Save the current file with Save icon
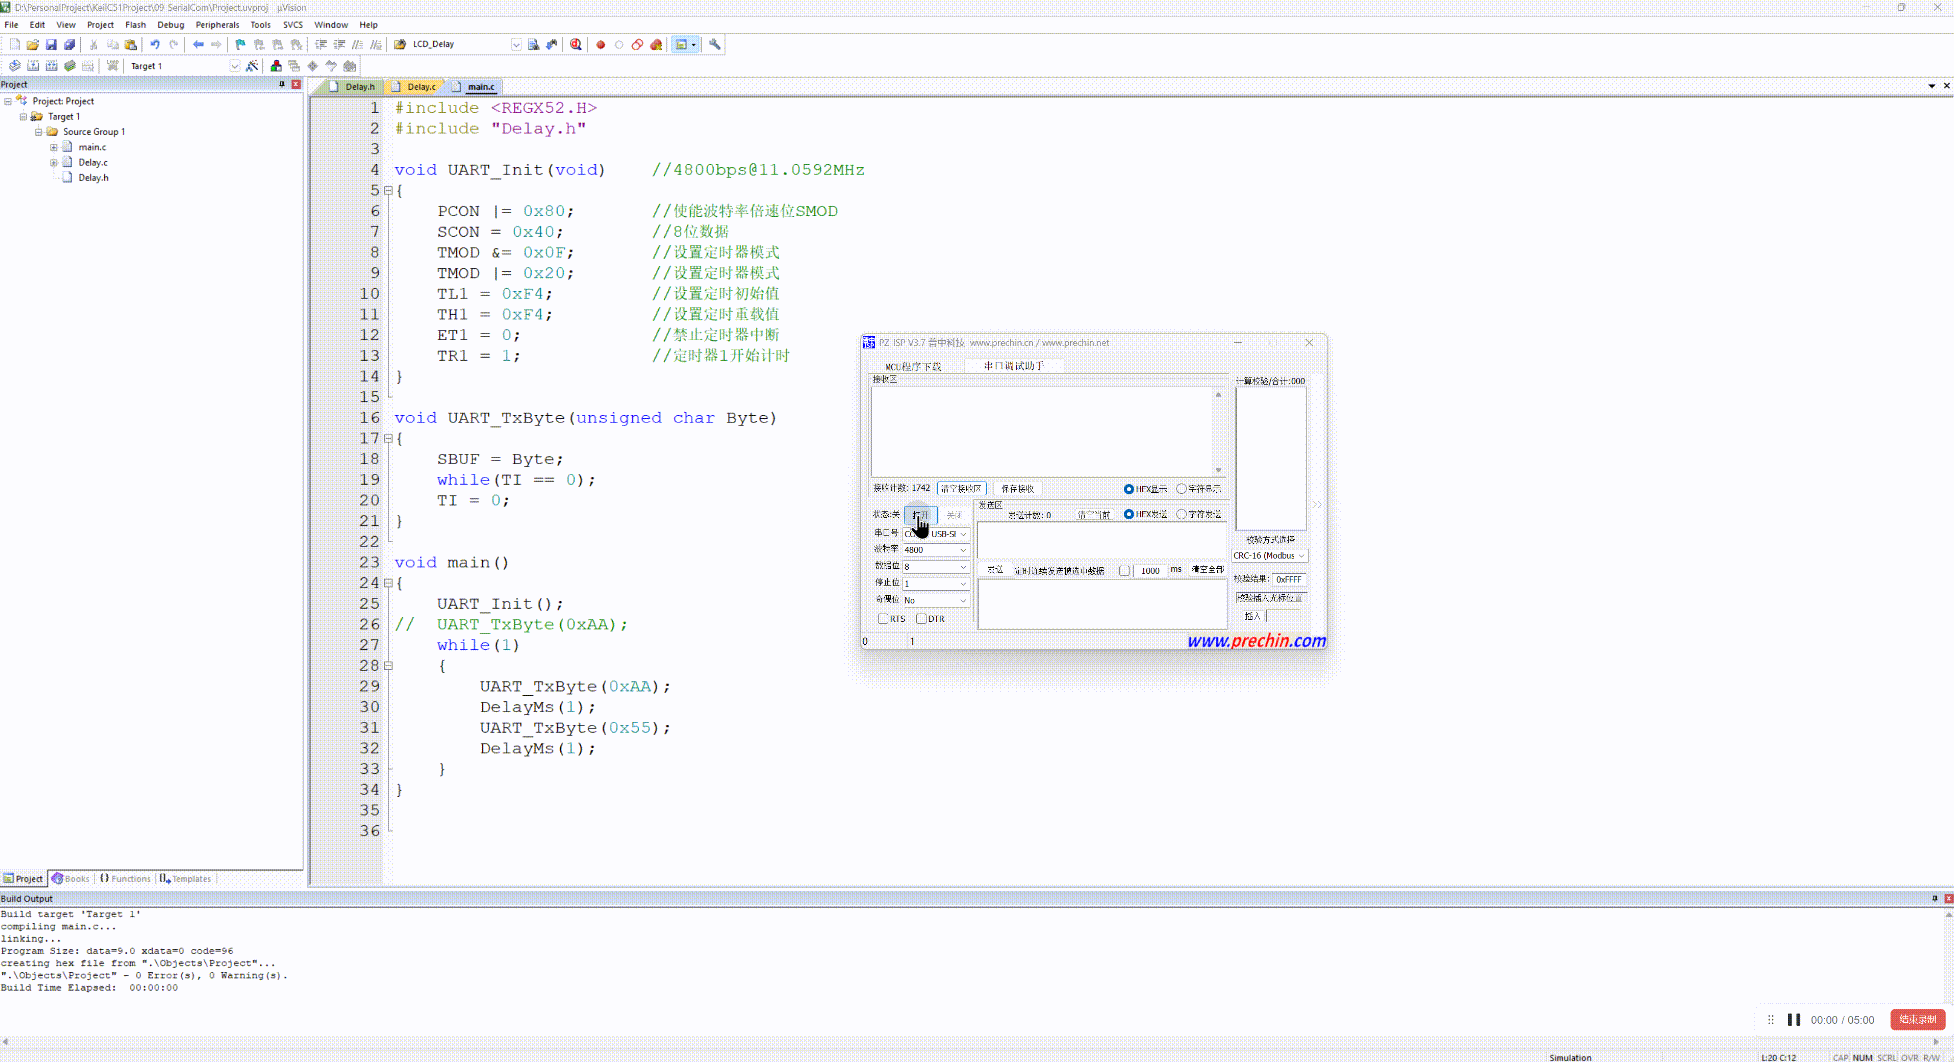The height and width of the screenshot is (1062, 1954). 51,44
